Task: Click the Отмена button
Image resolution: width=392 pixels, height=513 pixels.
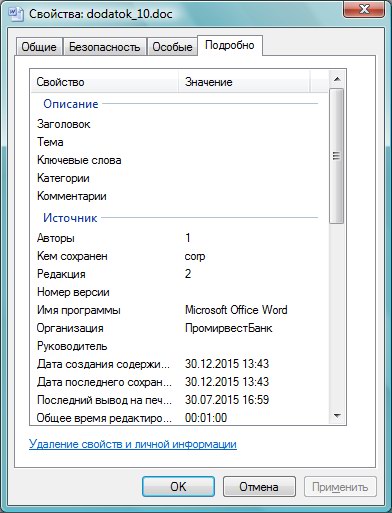Action: click(259, 487)
